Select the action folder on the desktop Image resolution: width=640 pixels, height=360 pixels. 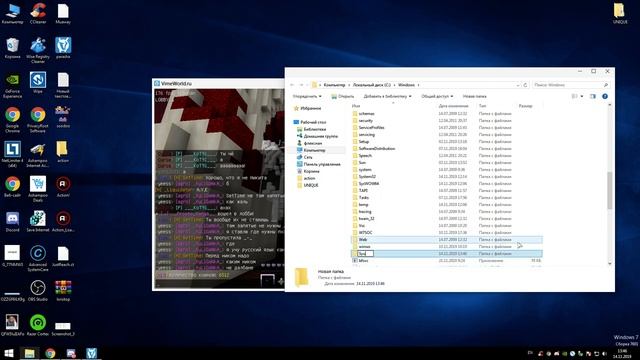[x=63, y=152]
